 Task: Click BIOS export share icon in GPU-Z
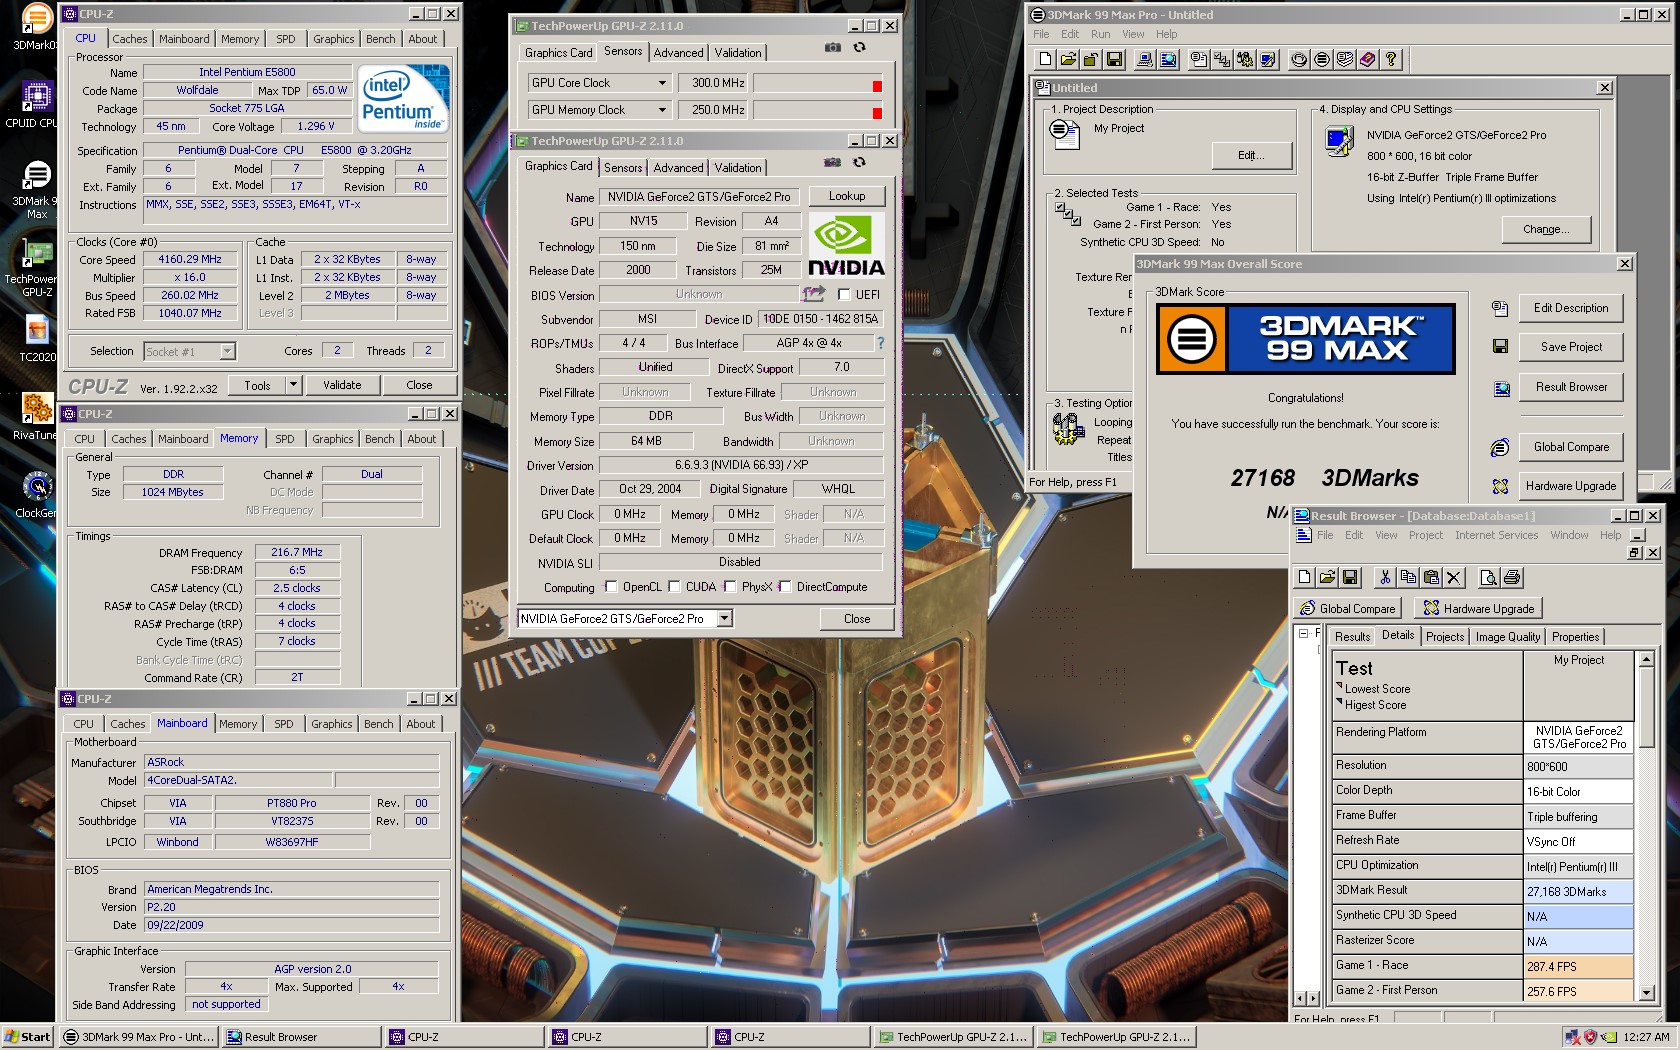coord(814,294)
